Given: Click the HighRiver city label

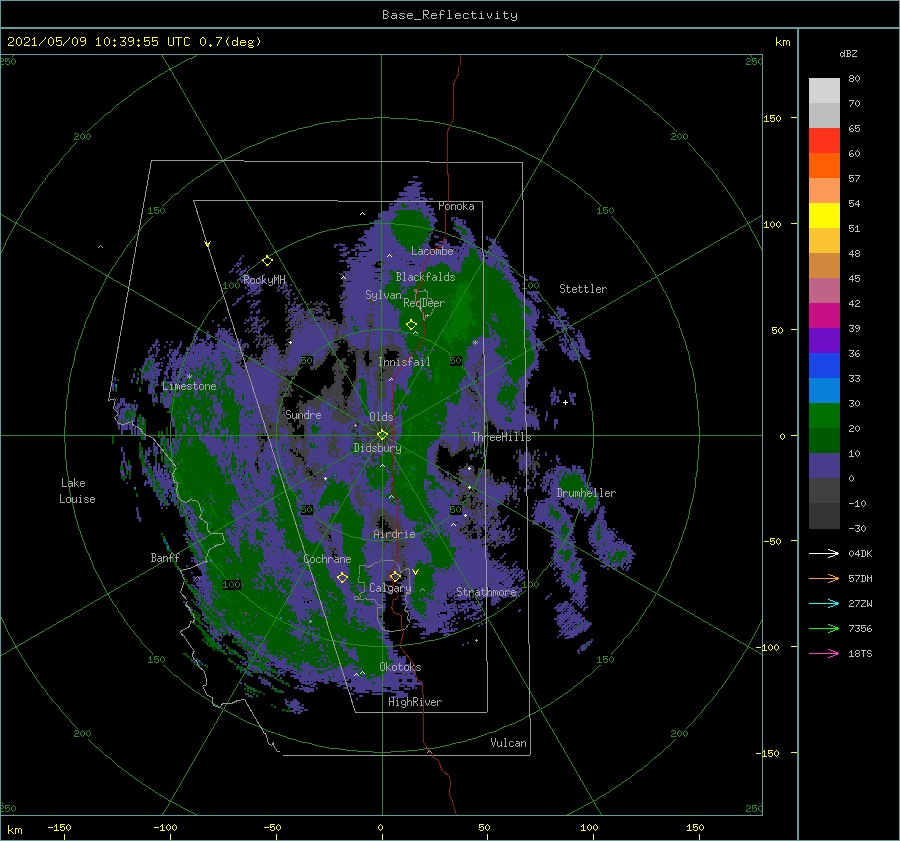Looking at the screenshot, I should (415, 702).
